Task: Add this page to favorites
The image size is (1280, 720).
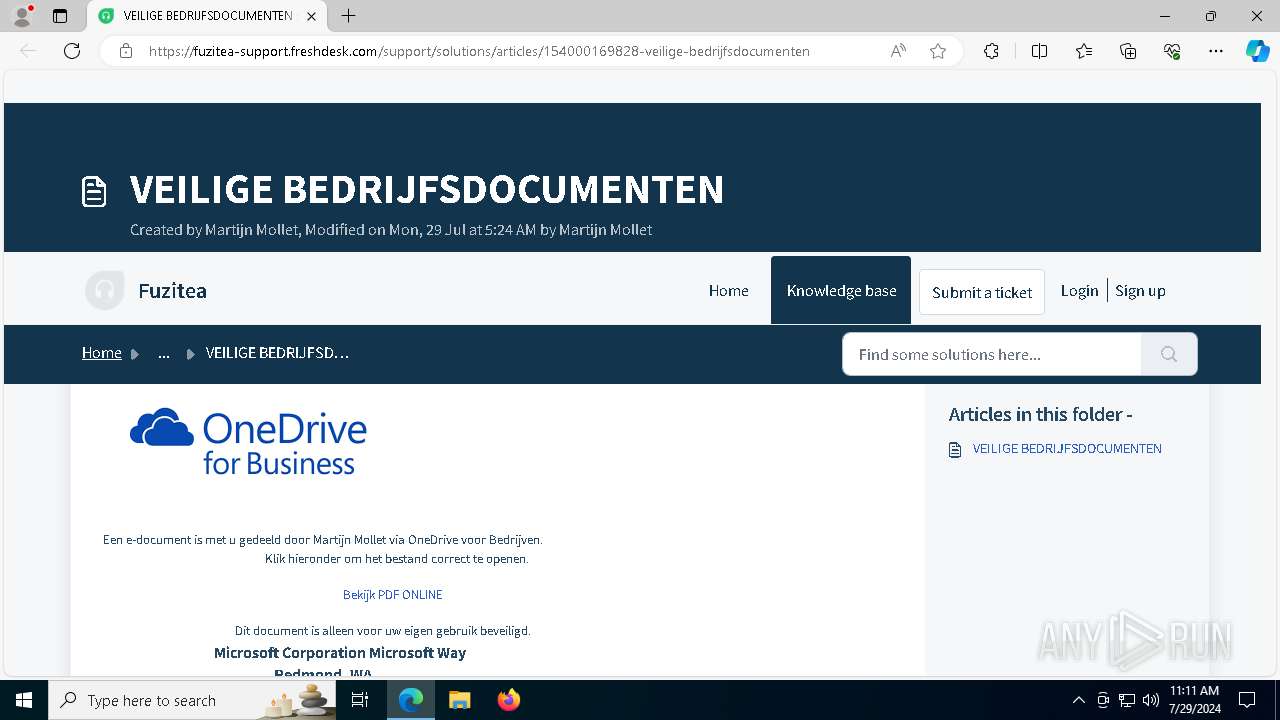Action: pyautogui.click(x=938, y=51)
